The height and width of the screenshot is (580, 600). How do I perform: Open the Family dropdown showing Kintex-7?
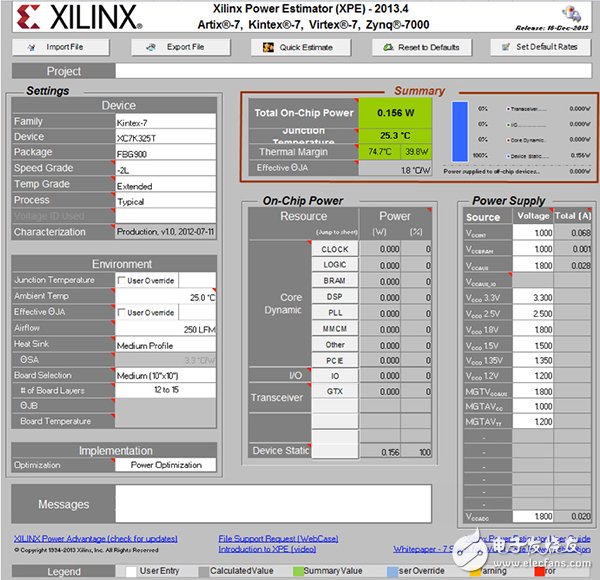[x=164, y=122]
